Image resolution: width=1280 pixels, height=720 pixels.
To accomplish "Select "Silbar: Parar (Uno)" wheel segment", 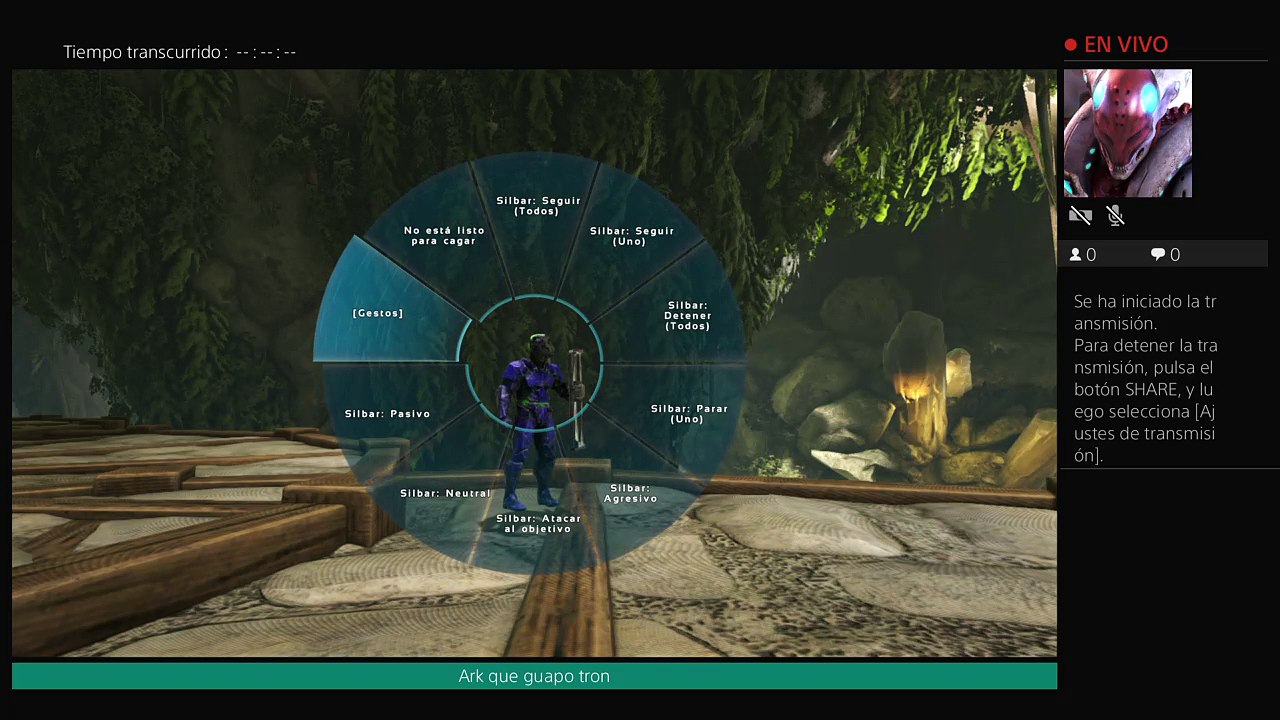I will (689, 414).
